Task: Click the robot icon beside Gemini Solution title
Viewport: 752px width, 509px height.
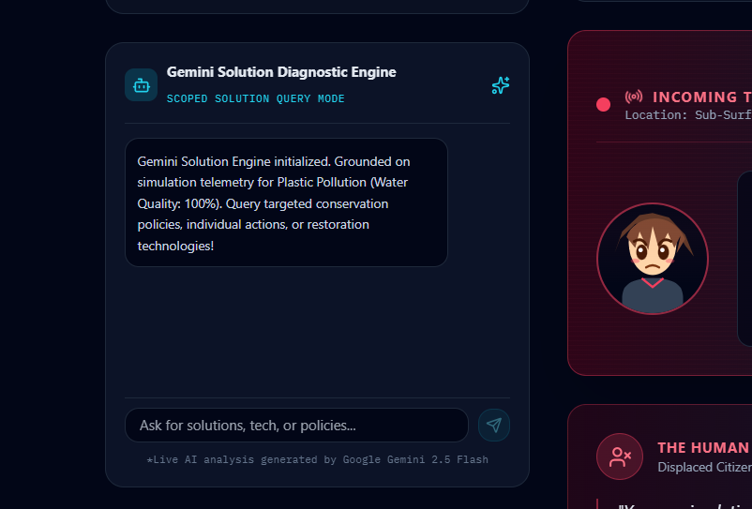Action: [141, 85]
